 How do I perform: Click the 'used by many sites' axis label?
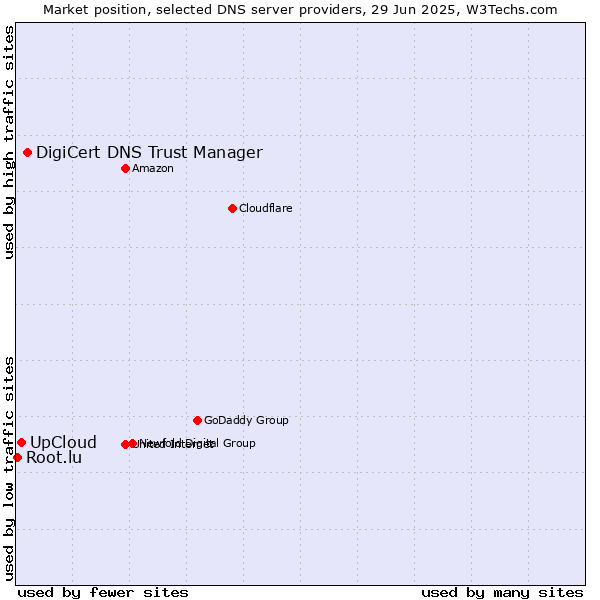pyautogui.click(x=502, y=593)
